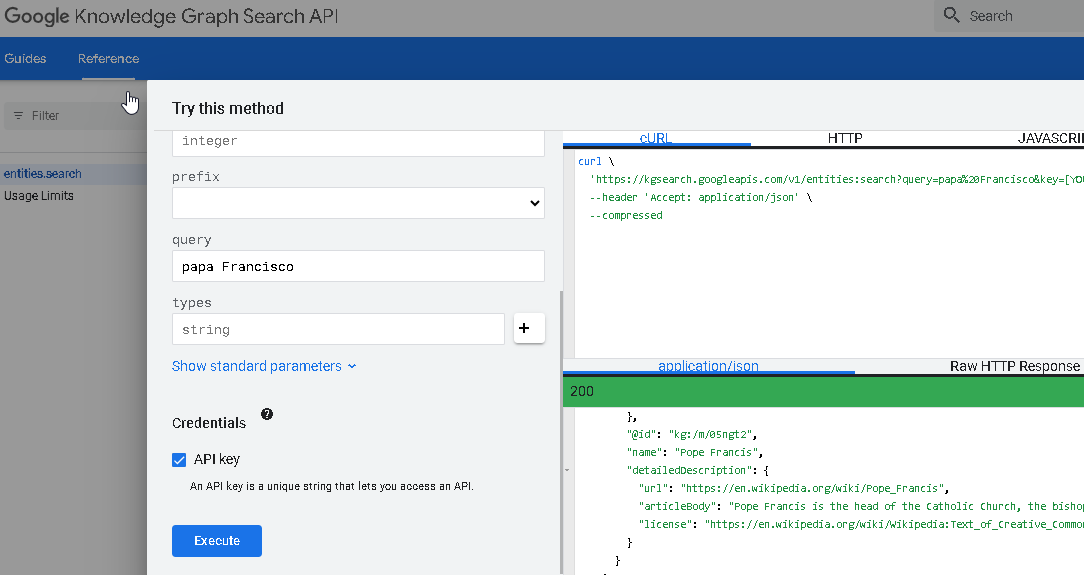Click the search magnifier icon
The image size is (1084, 575).
tap(951, 15)
